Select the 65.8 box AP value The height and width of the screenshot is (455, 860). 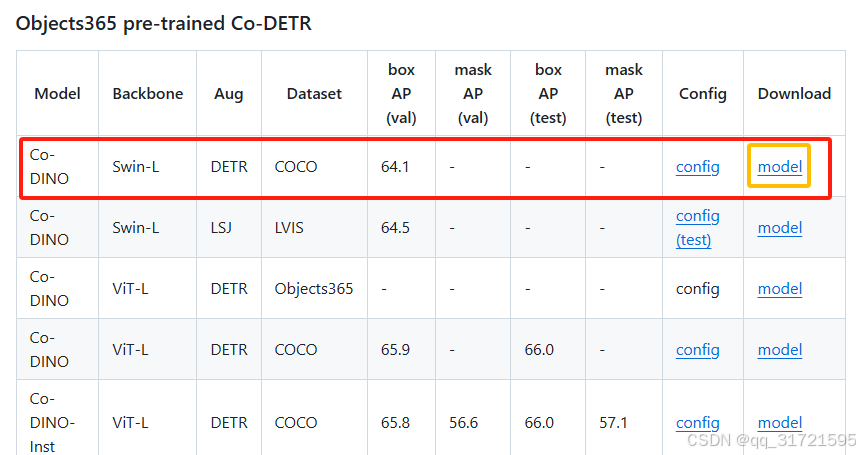pos(395,423)
